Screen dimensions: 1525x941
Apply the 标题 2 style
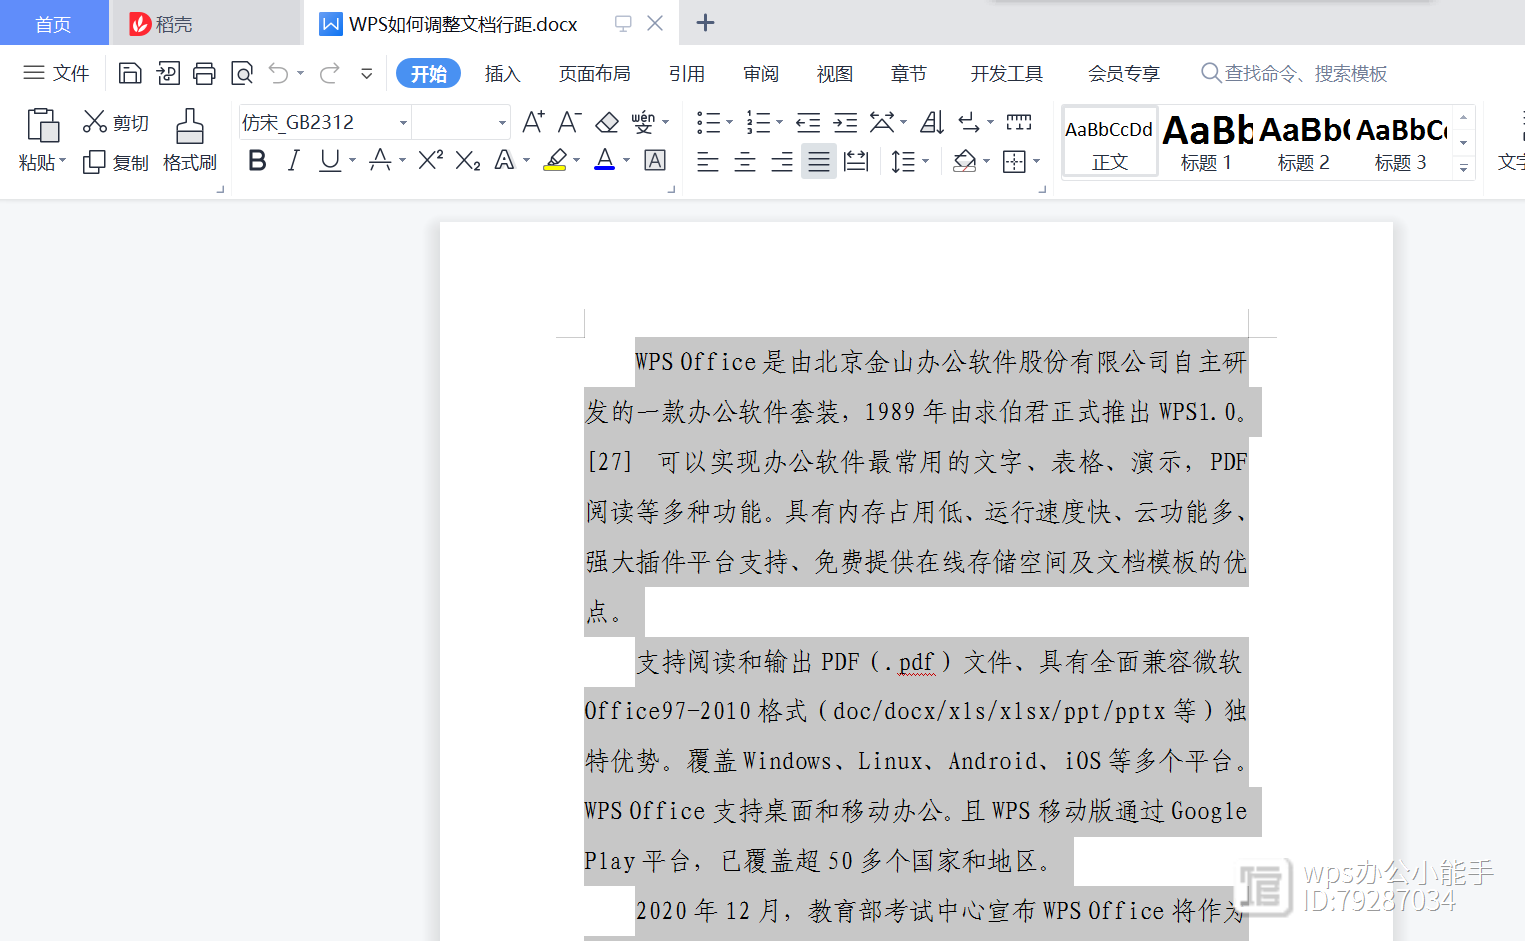pyautogui.click(x=1304, y=142)
